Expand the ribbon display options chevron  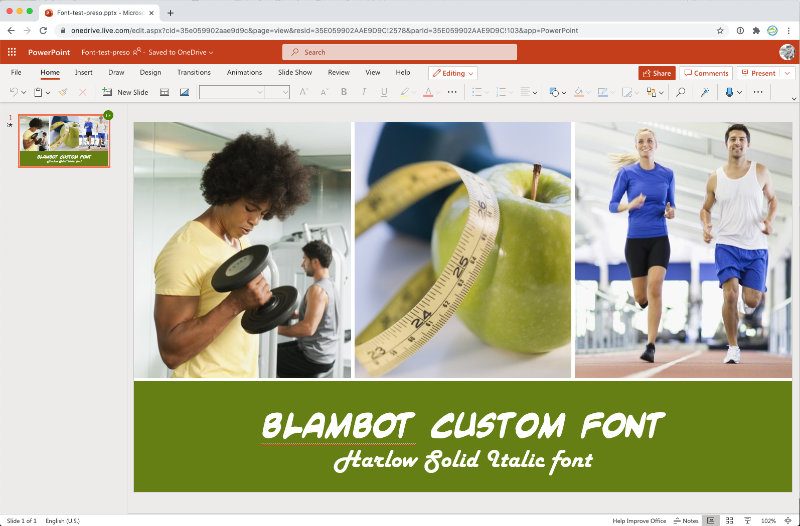click(794, 99)
